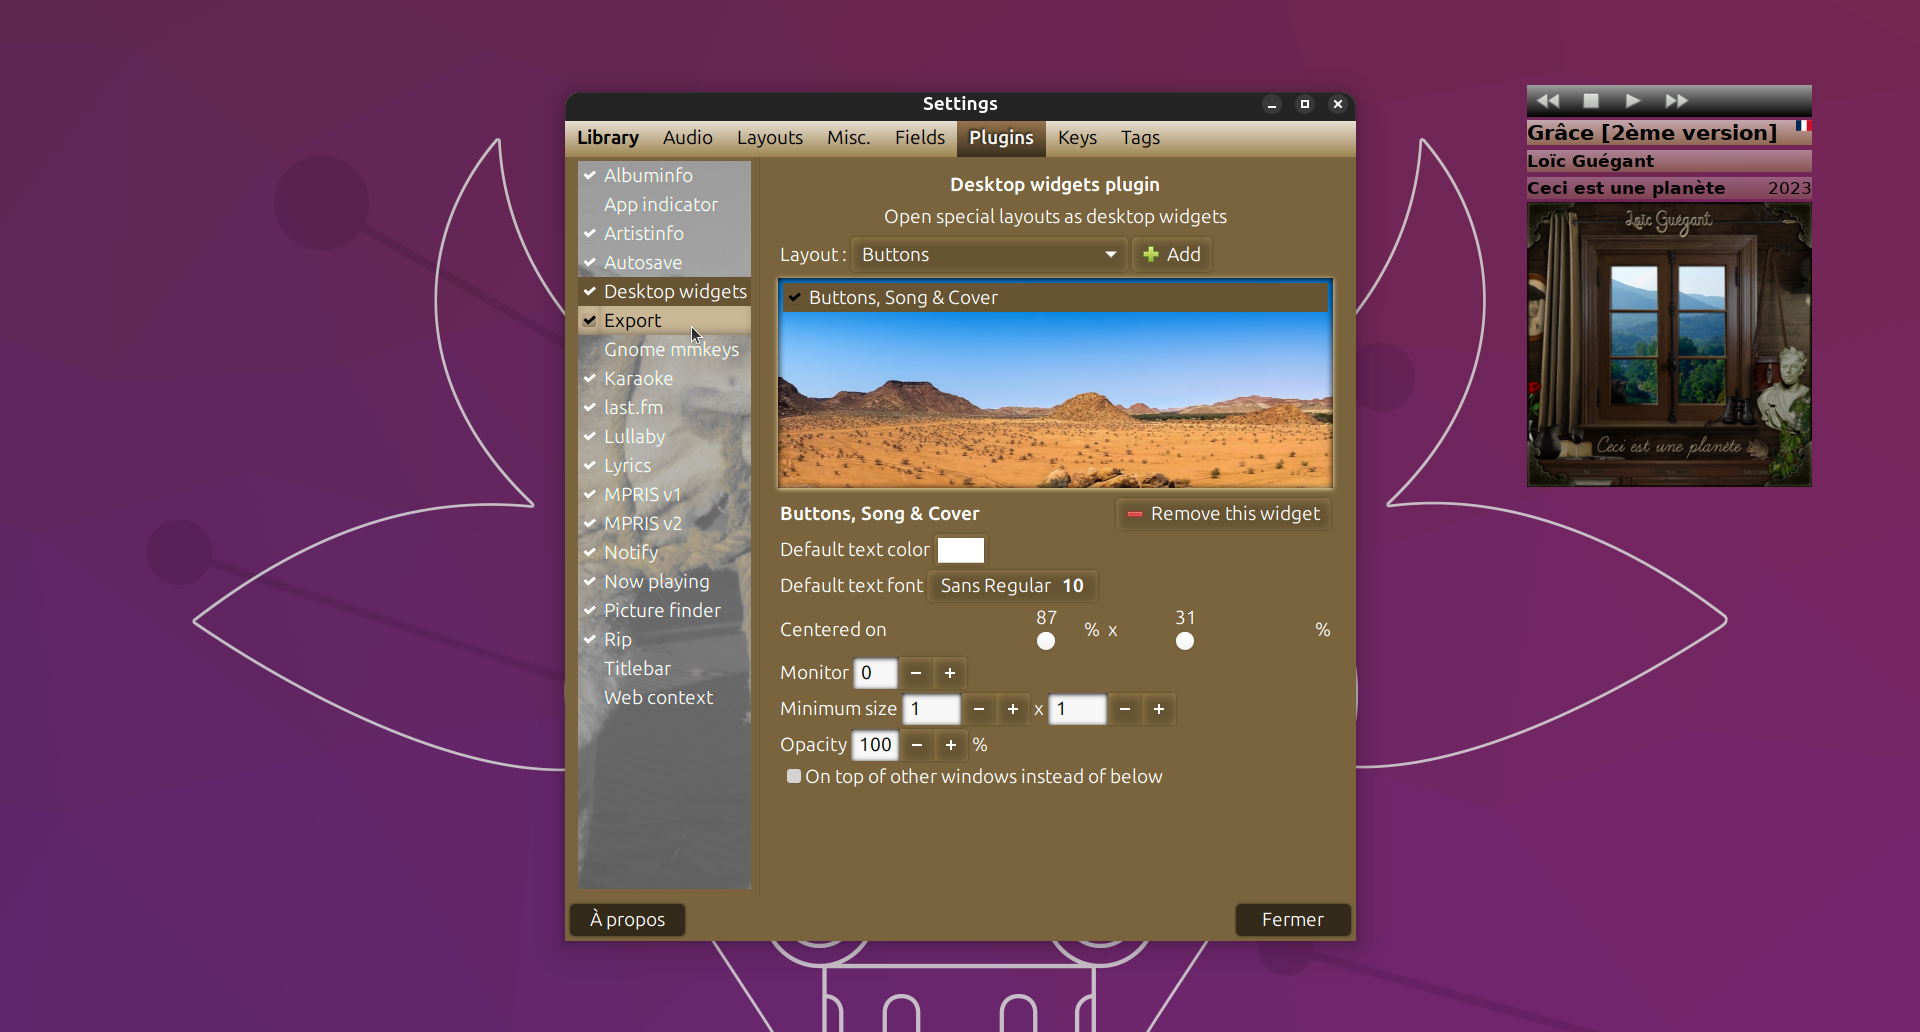Image resolution: width=1920 pixels, height=1032 pixels.
Task: Click song title Grâce [2ème version] in widget
Action: tap(1652, 132)
